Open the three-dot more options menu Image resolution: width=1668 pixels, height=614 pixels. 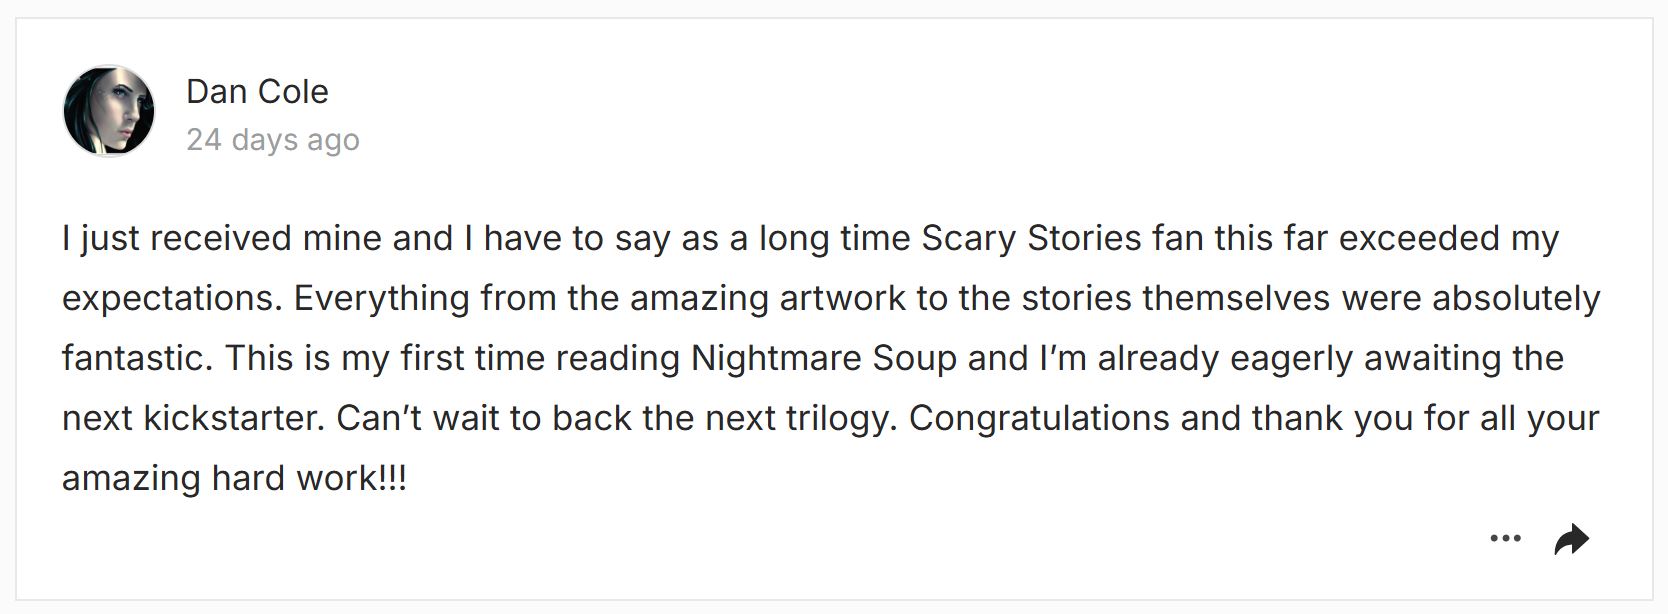point(1505,539)
